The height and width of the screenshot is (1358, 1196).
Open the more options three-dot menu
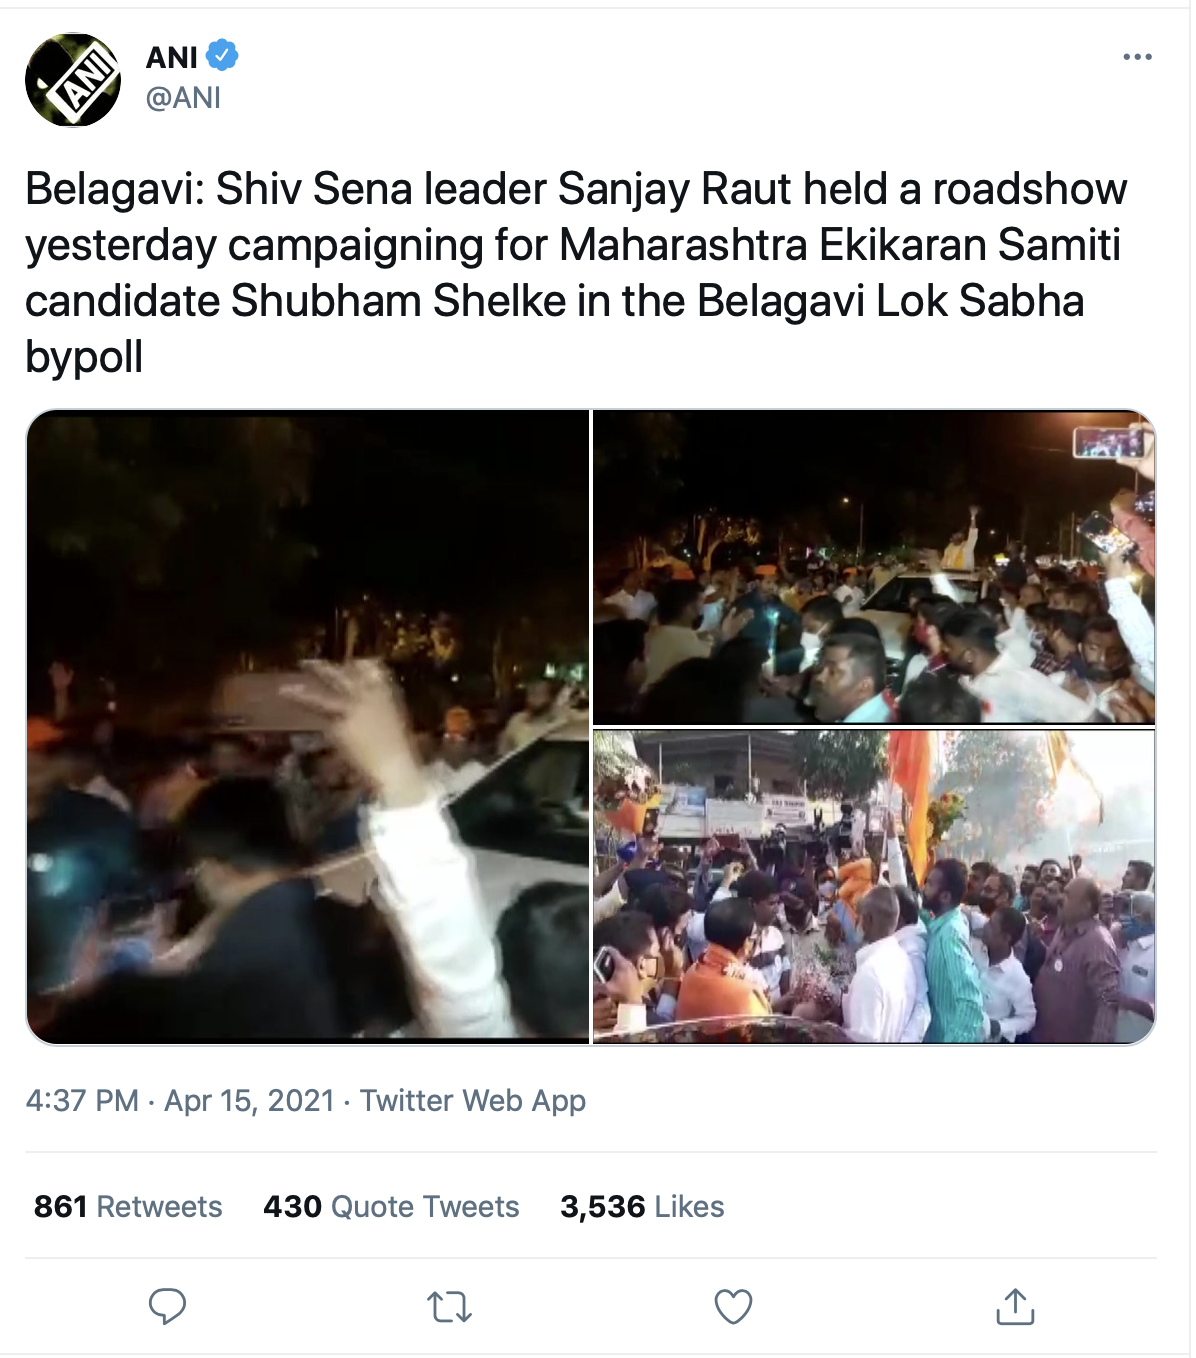click(x=1137, y=57)
